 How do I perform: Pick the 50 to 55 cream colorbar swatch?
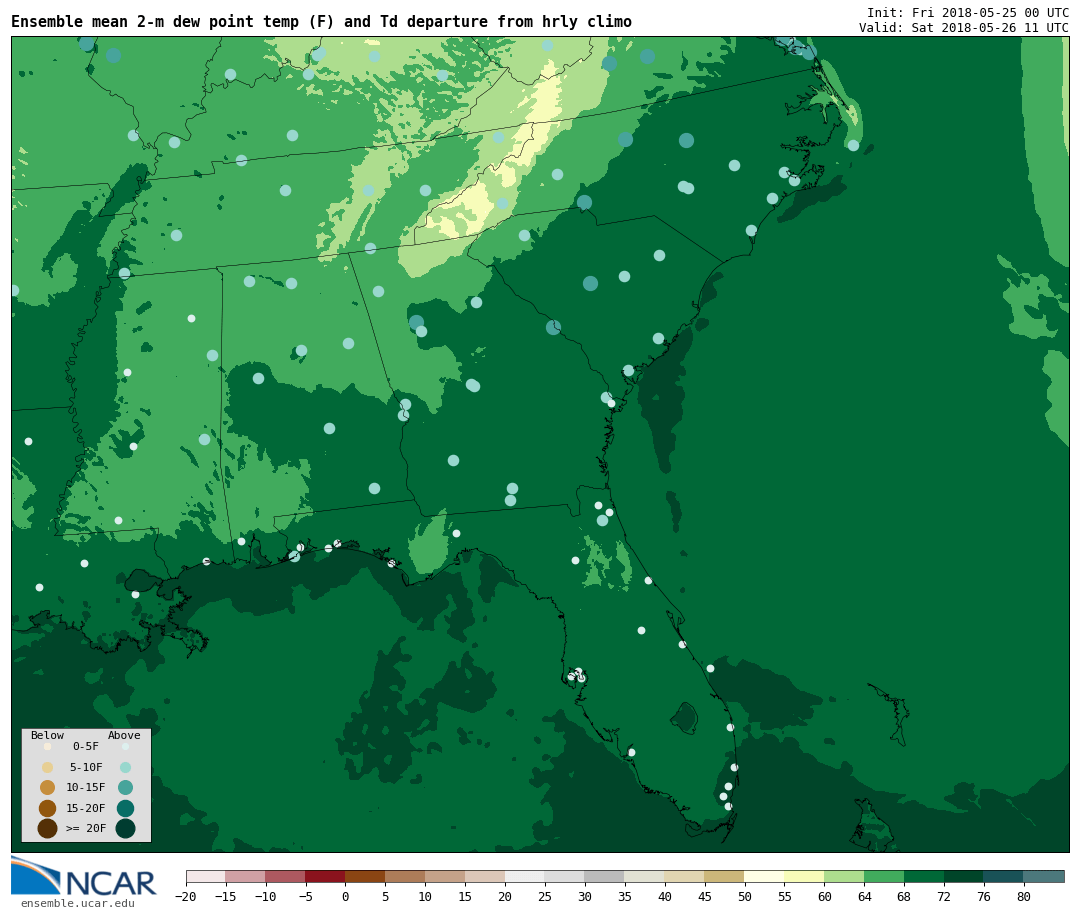click(765, 876)
